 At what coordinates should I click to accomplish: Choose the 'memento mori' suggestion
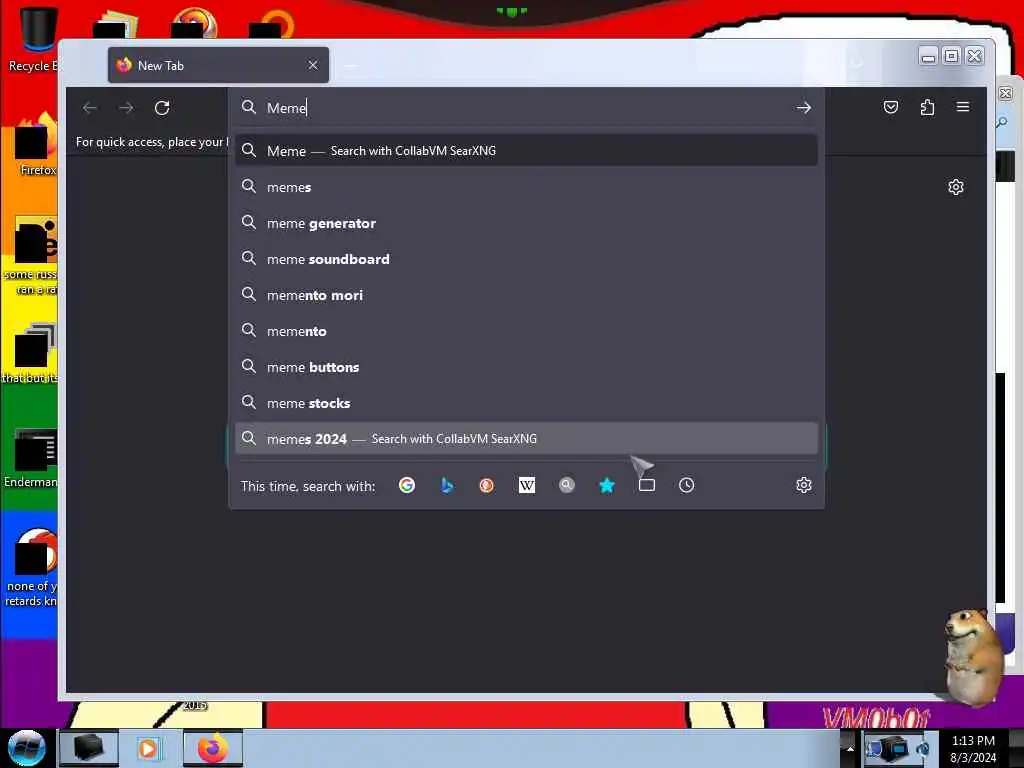(526, 295)
